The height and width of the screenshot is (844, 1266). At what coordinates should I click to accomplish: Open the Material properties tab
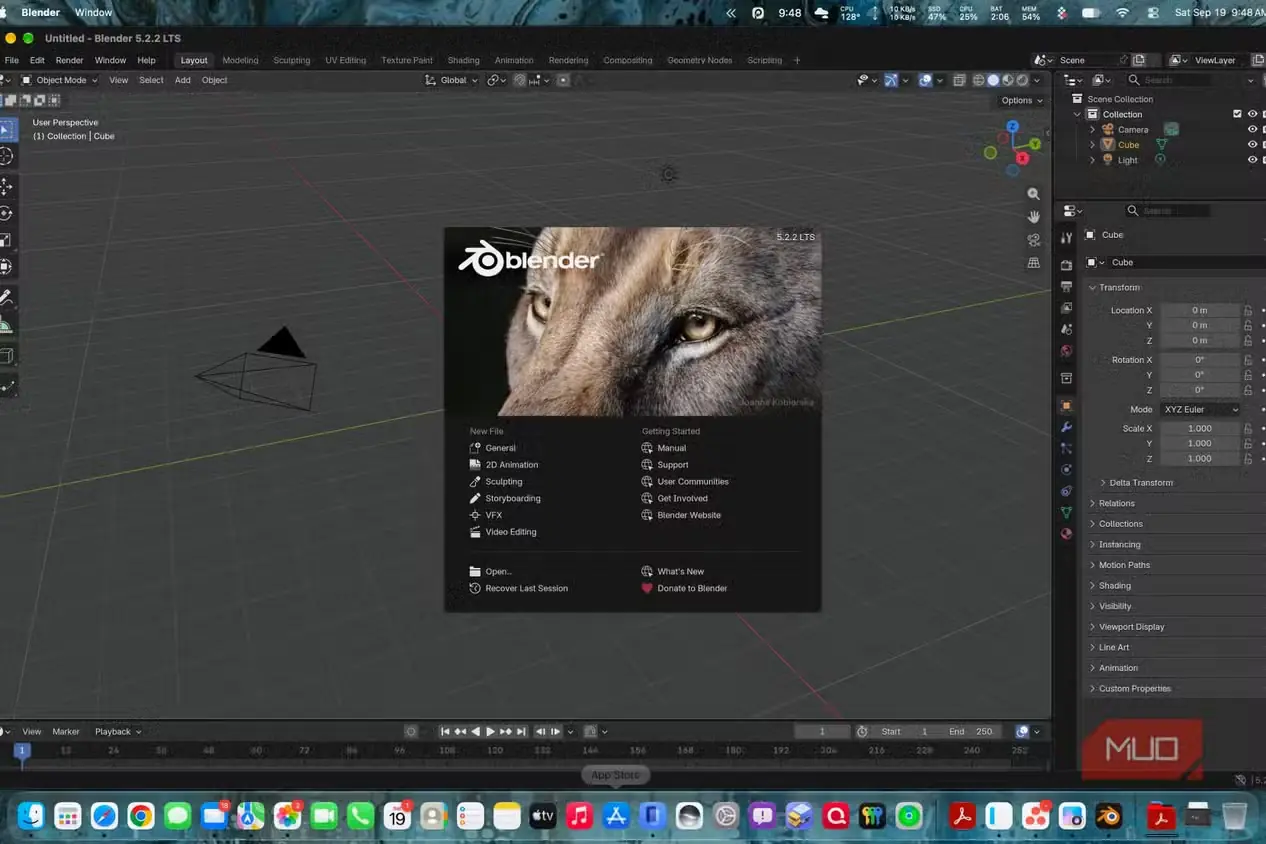click(1066, 533)
